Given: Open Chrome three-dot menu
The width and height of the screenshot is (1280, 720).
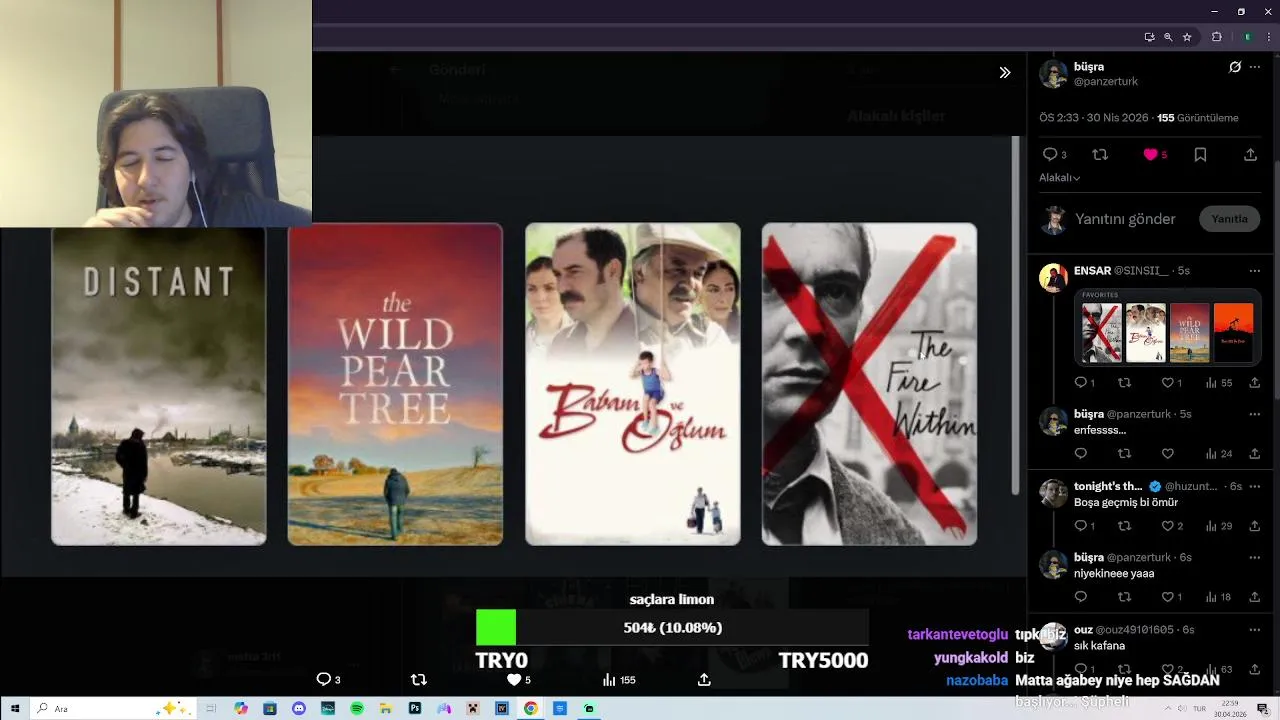Looking at the screenshot, I should (1269, 37).
